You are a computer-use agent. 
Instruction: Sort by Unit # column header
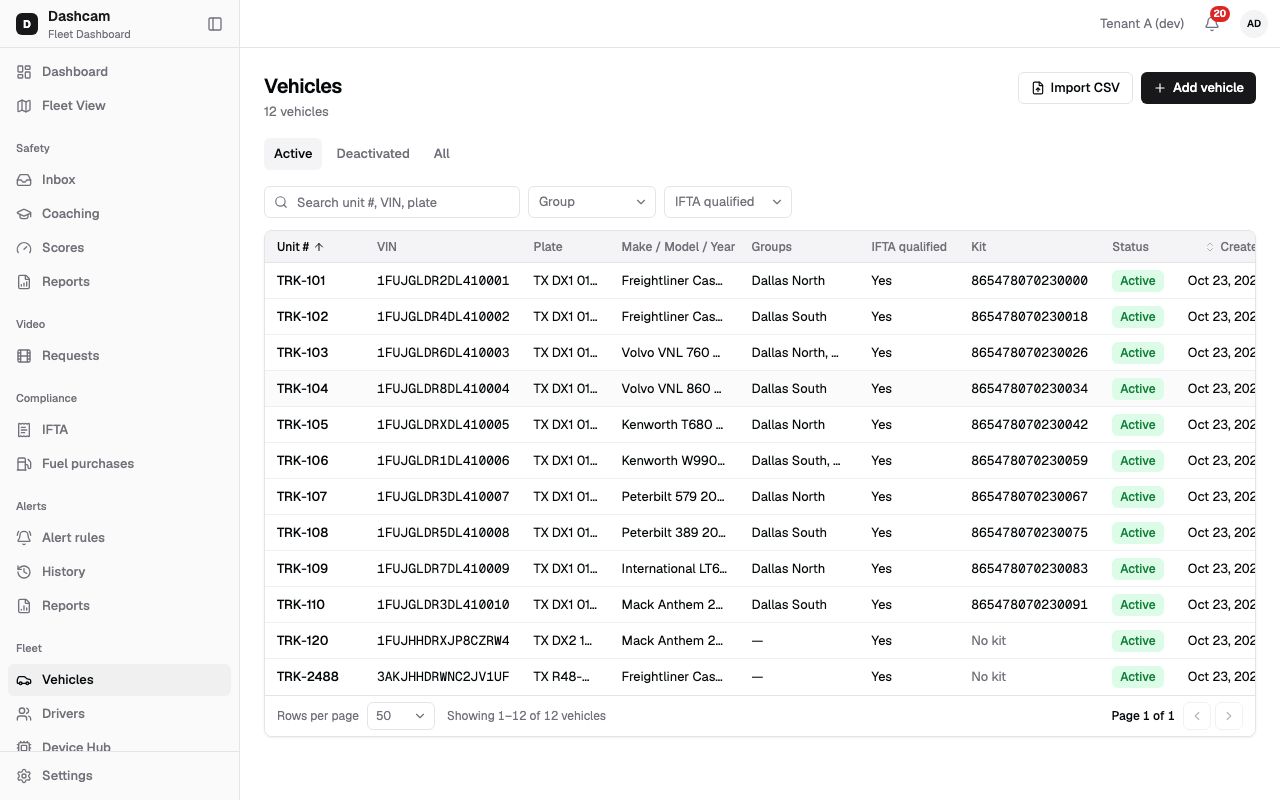click(x=300, y=247)
